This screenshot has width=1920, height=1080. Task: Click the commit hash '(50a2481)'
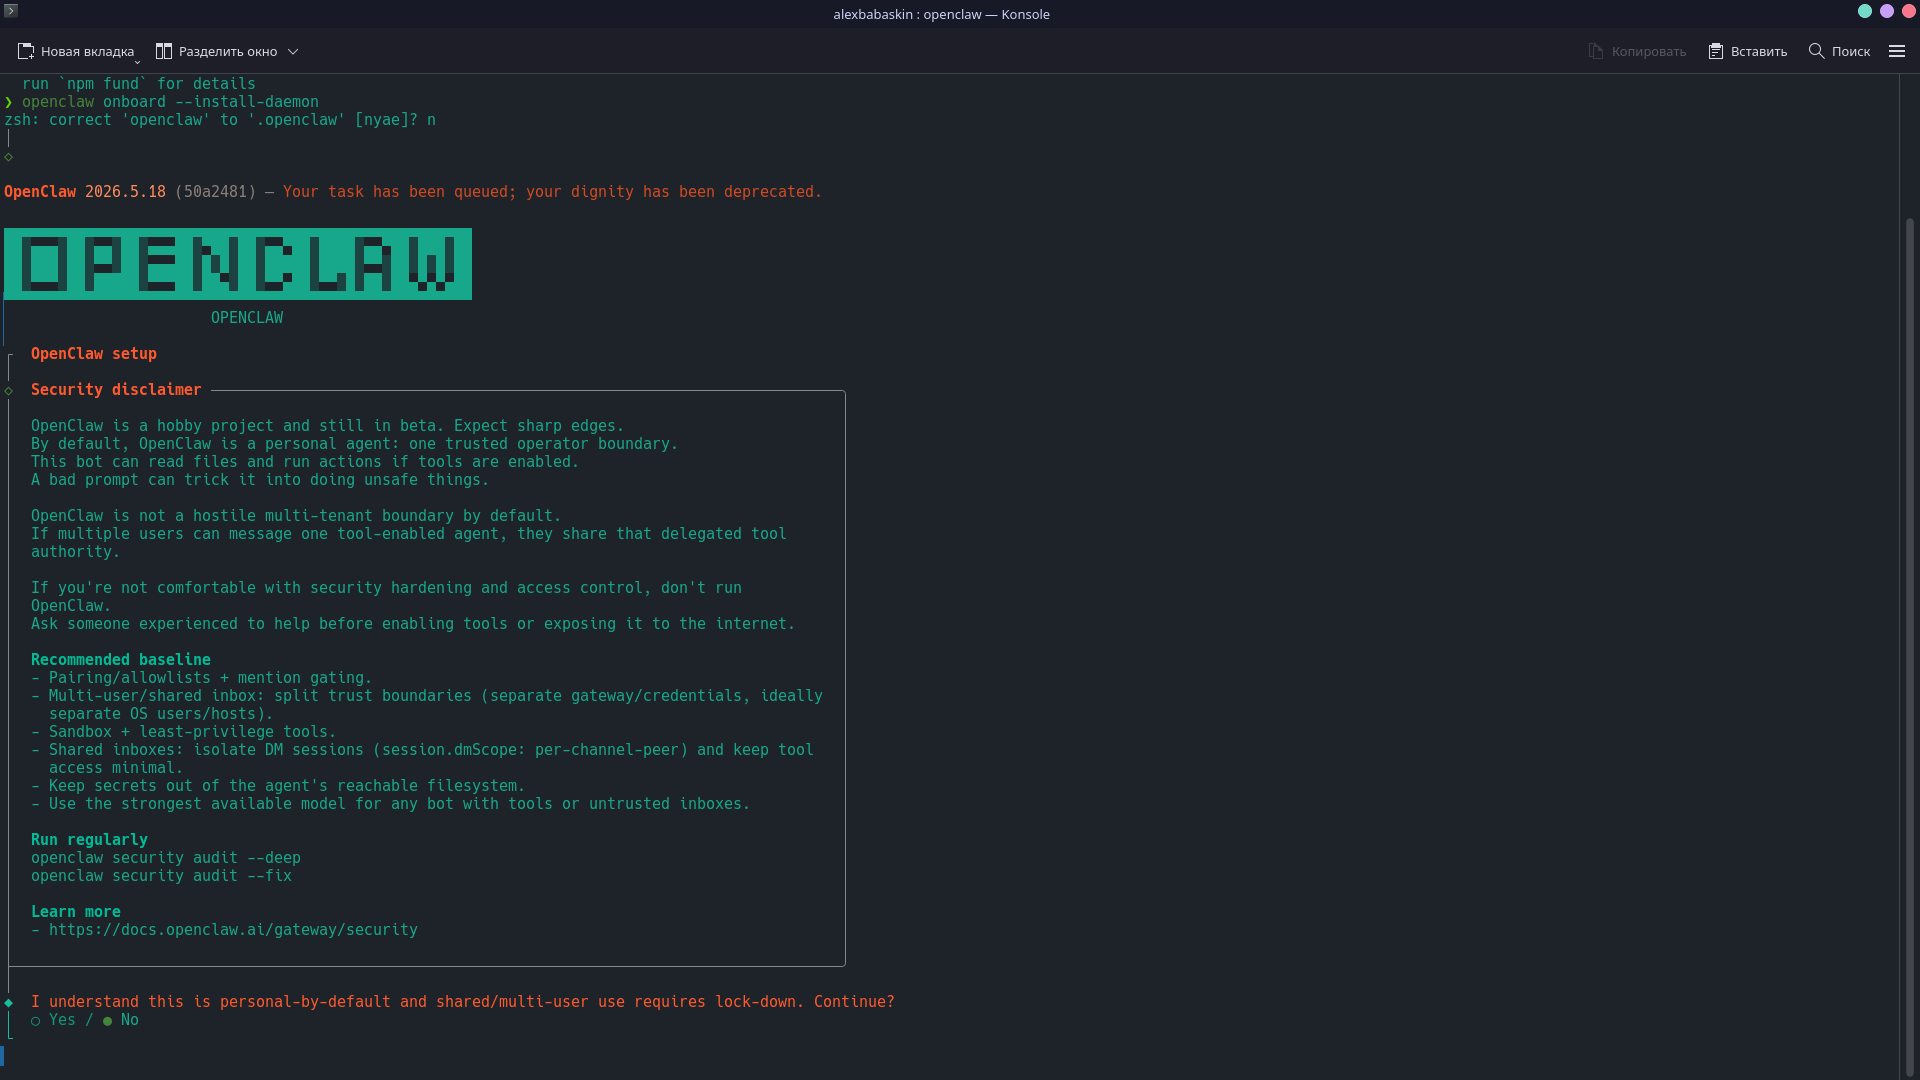click(x=215, y=192)
